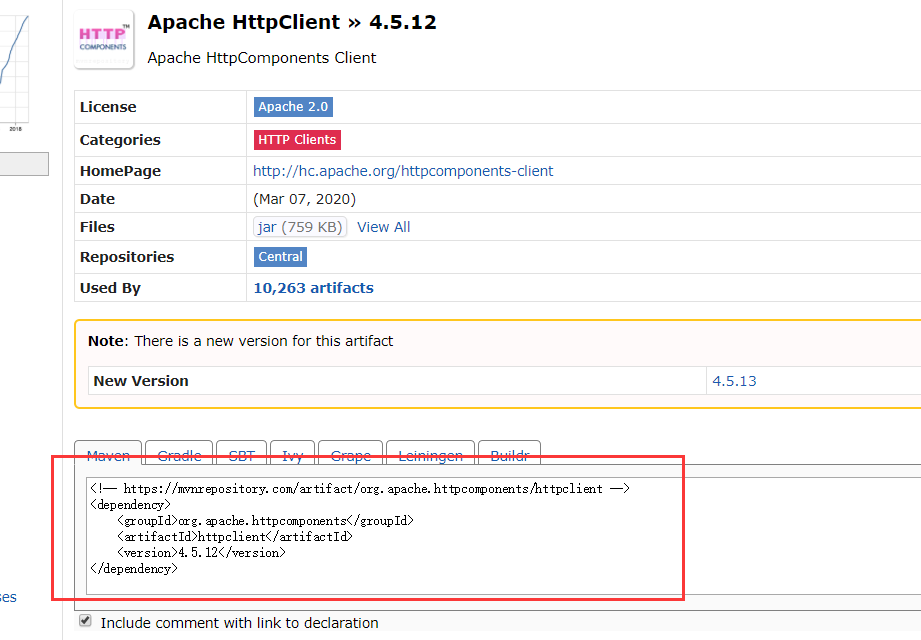Click the View All files link
Image resolution: width=921 pixels, height=640 pixels.
tap(383, 226)
